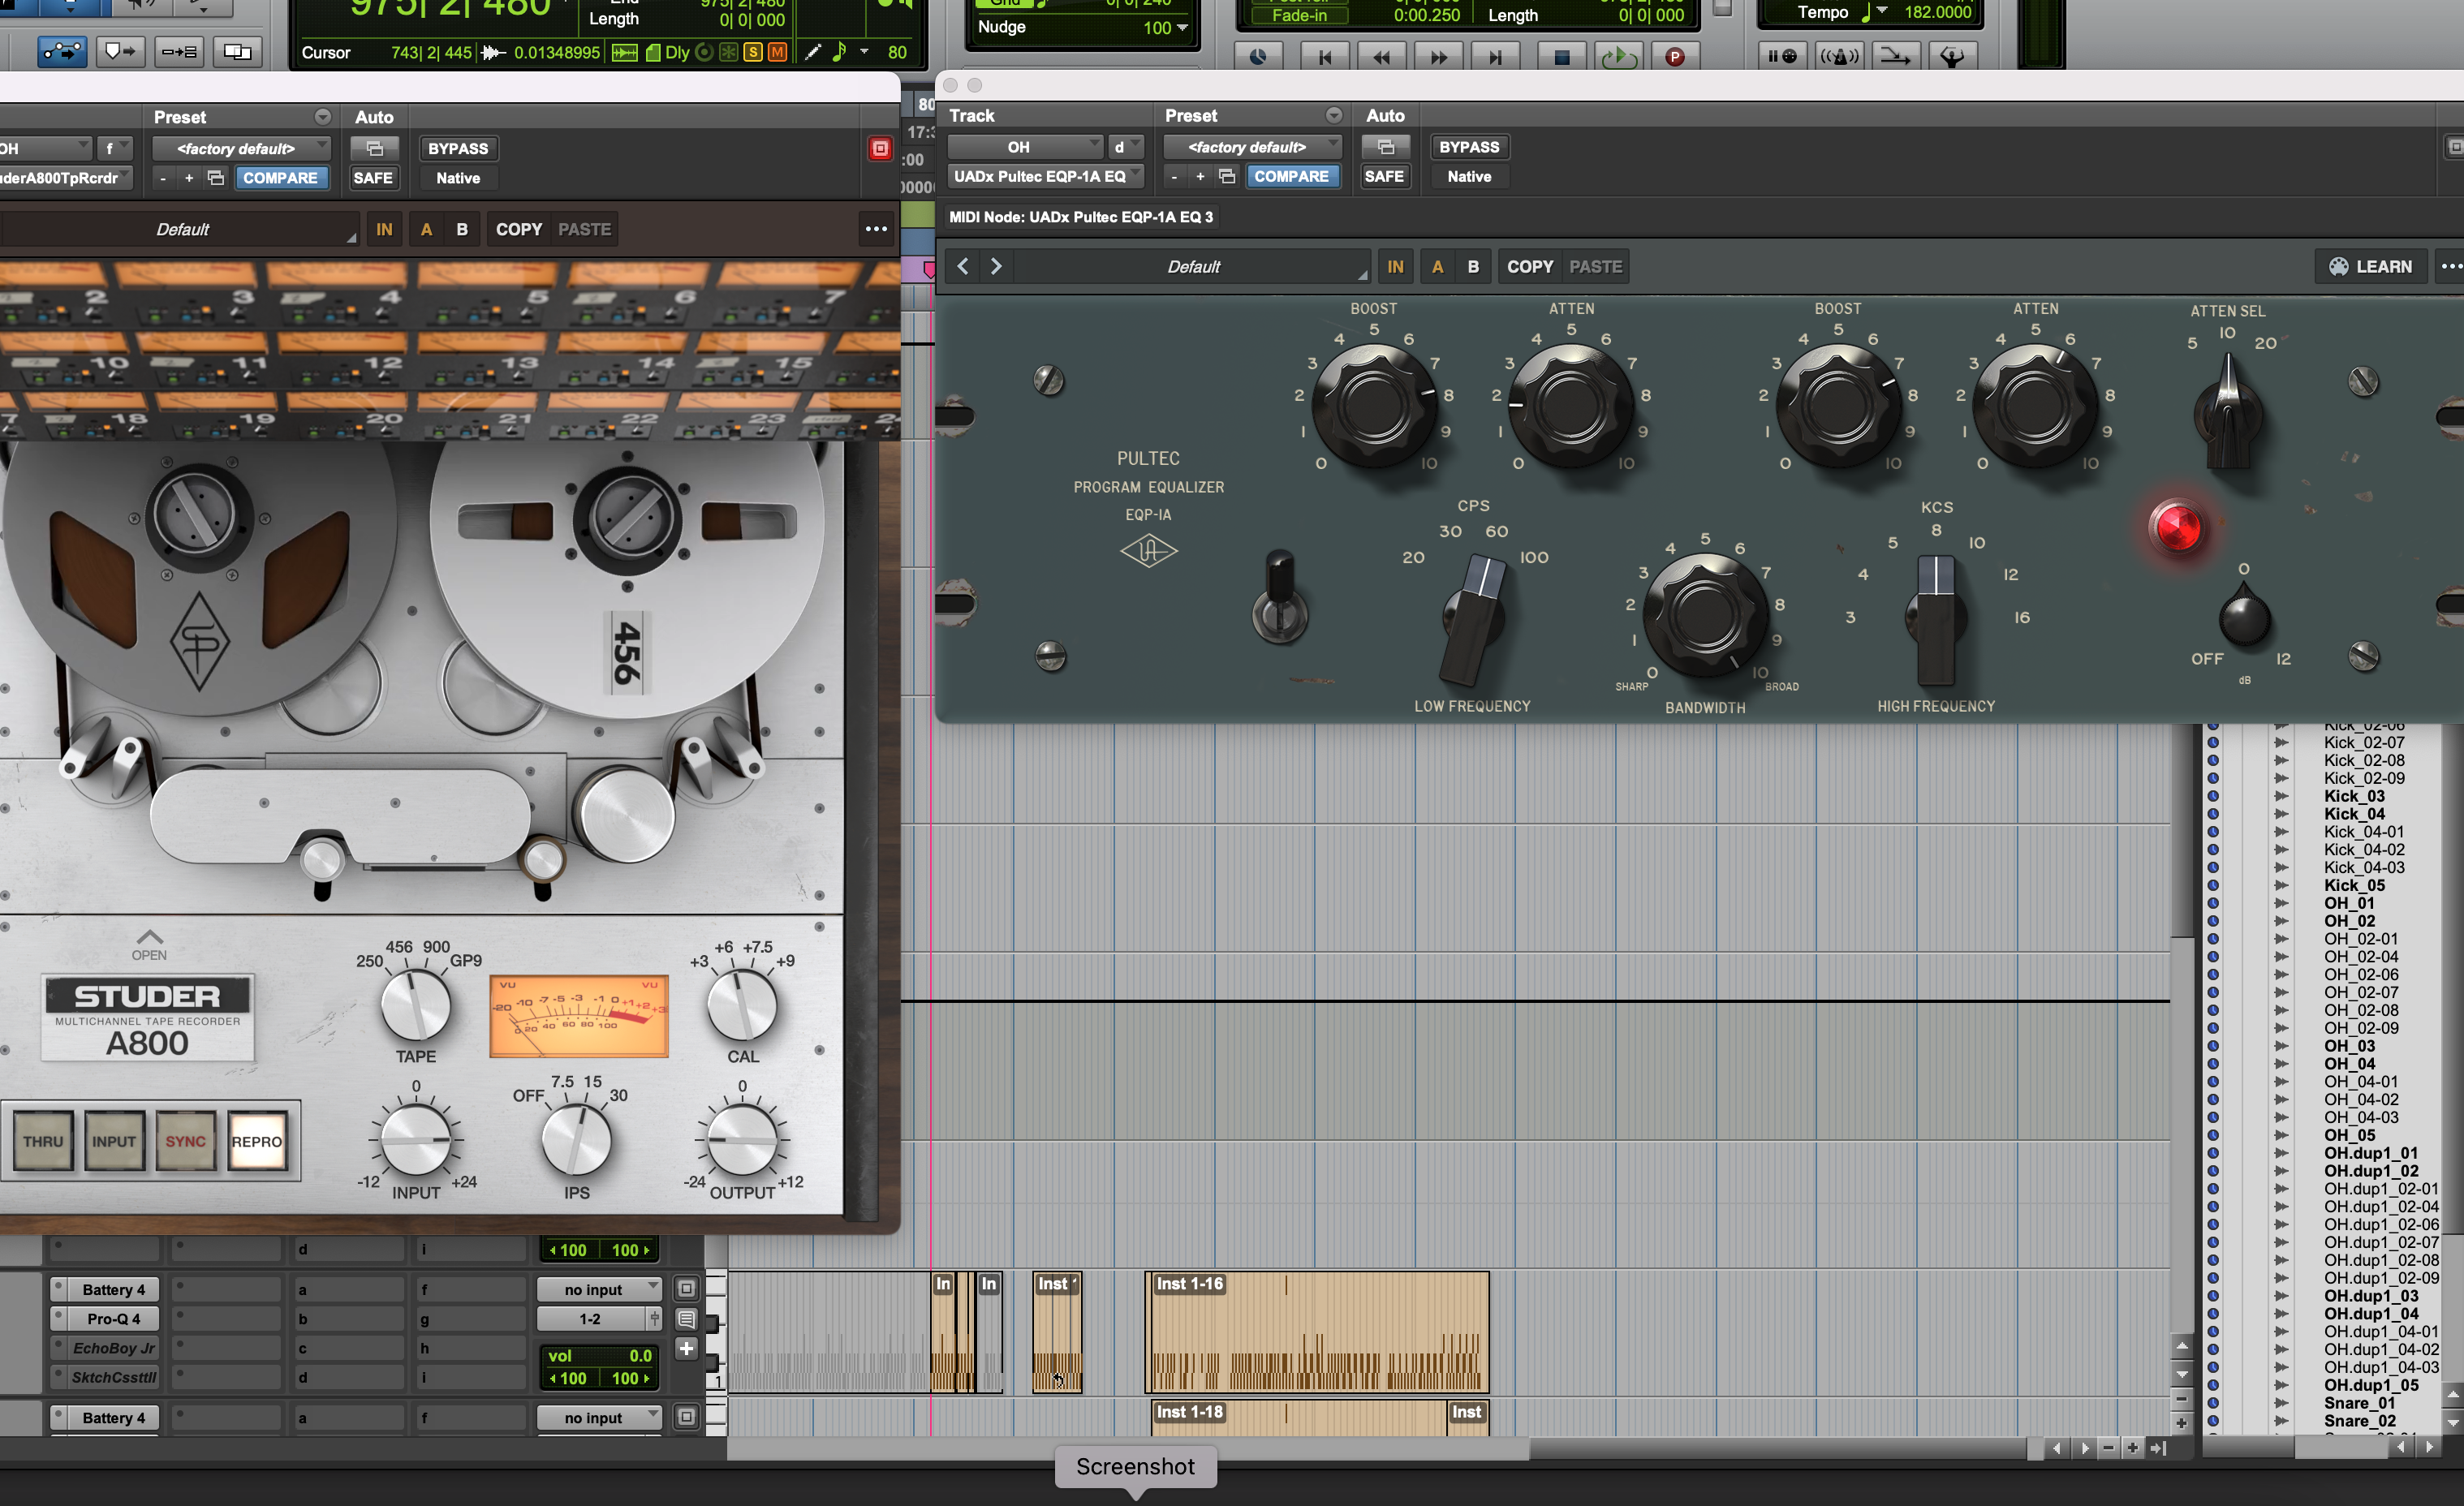The image size is (2464, 1506).
Task: Select preset slot B in Studer plugin
Action: [x=462, y=229]
